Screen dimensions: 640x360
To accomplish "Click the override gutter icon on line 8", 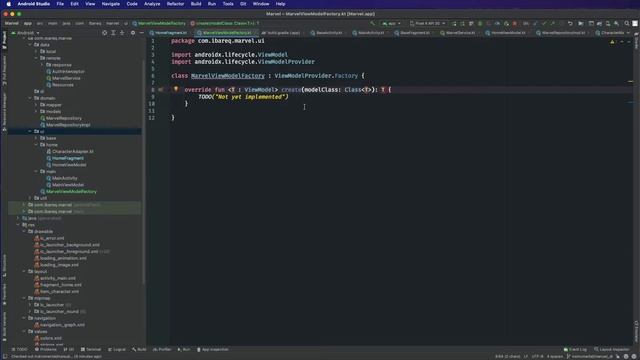I will (x=160, y=89).
